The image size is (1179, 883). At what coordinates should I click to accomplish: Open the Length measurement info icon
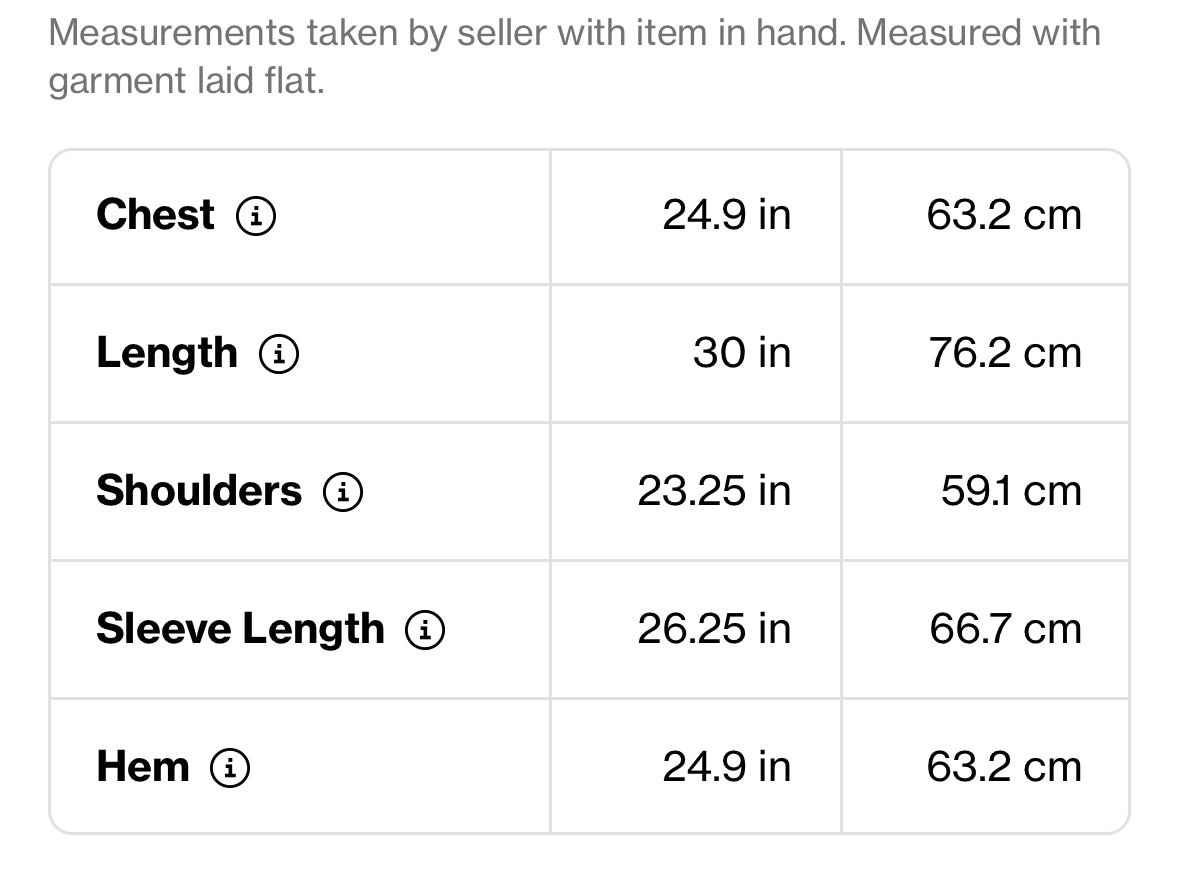click(279, 354)
